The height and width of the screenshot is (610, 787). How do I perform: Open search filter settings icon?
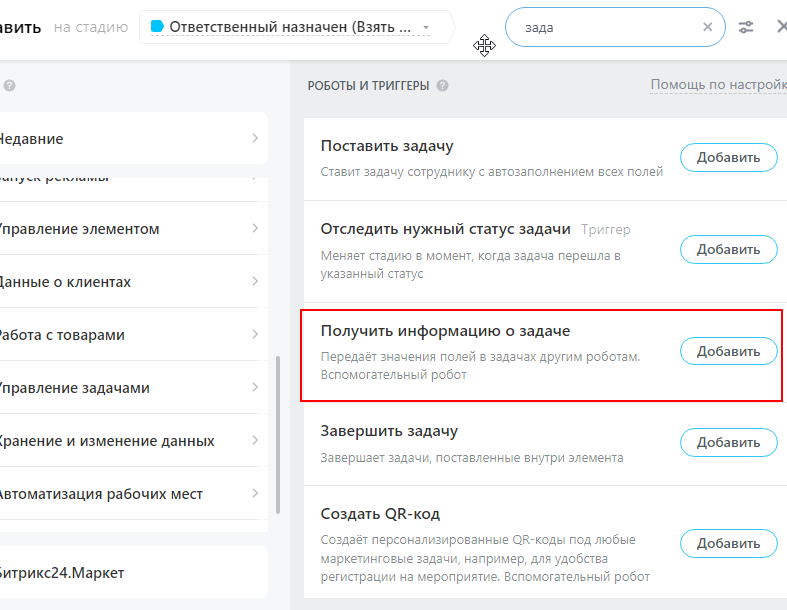tap(746, 28)
